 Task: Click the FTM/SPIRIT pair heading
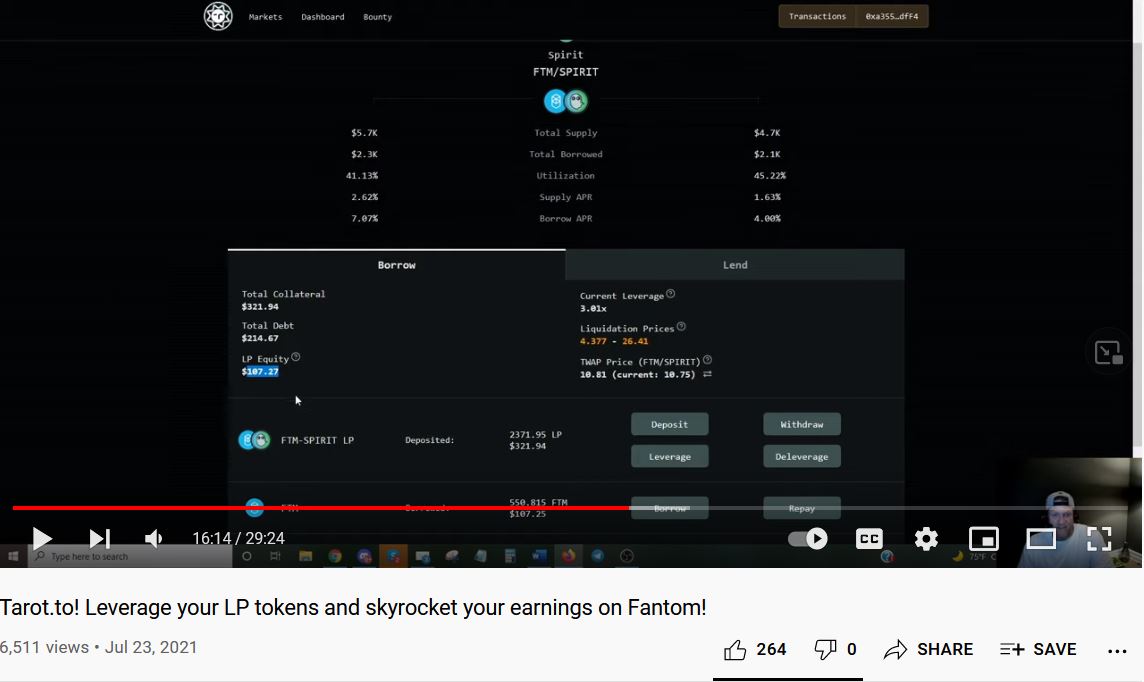click(565, 71)
